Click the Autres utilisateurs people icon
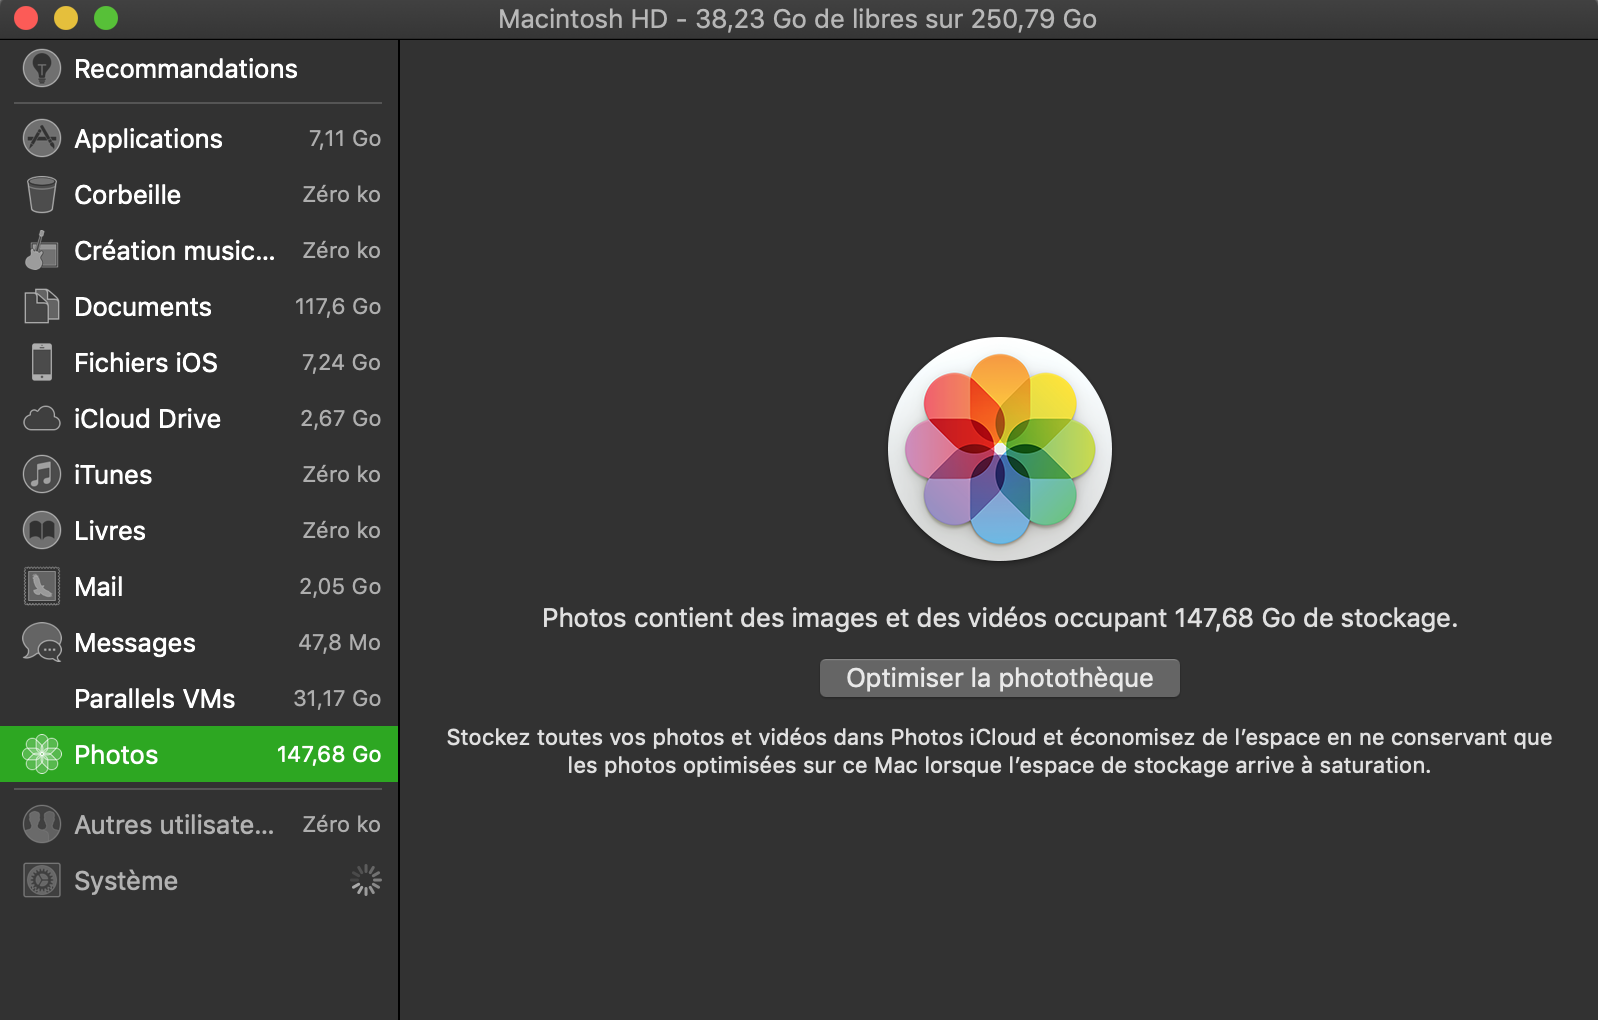 tap(42, 824)
